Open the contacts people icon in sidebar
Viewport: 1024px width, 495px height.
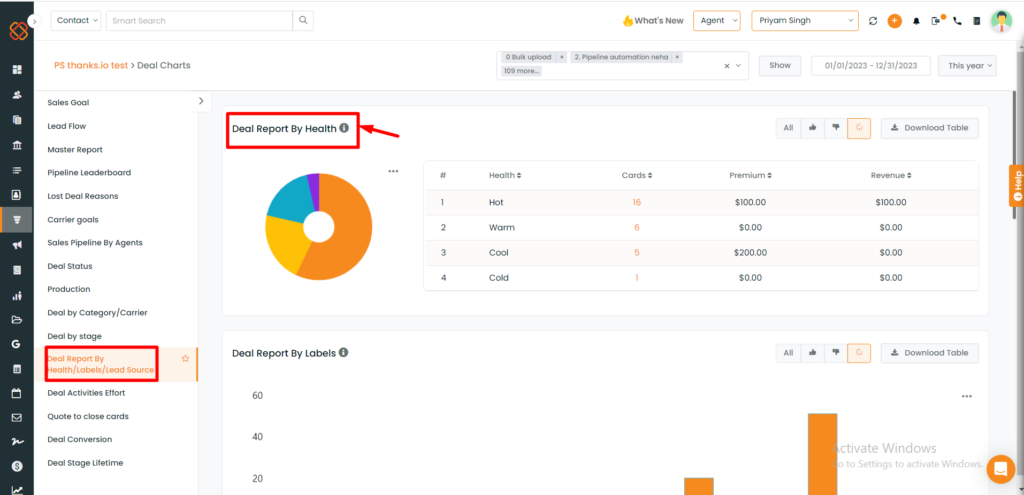(x=17, y=95)
